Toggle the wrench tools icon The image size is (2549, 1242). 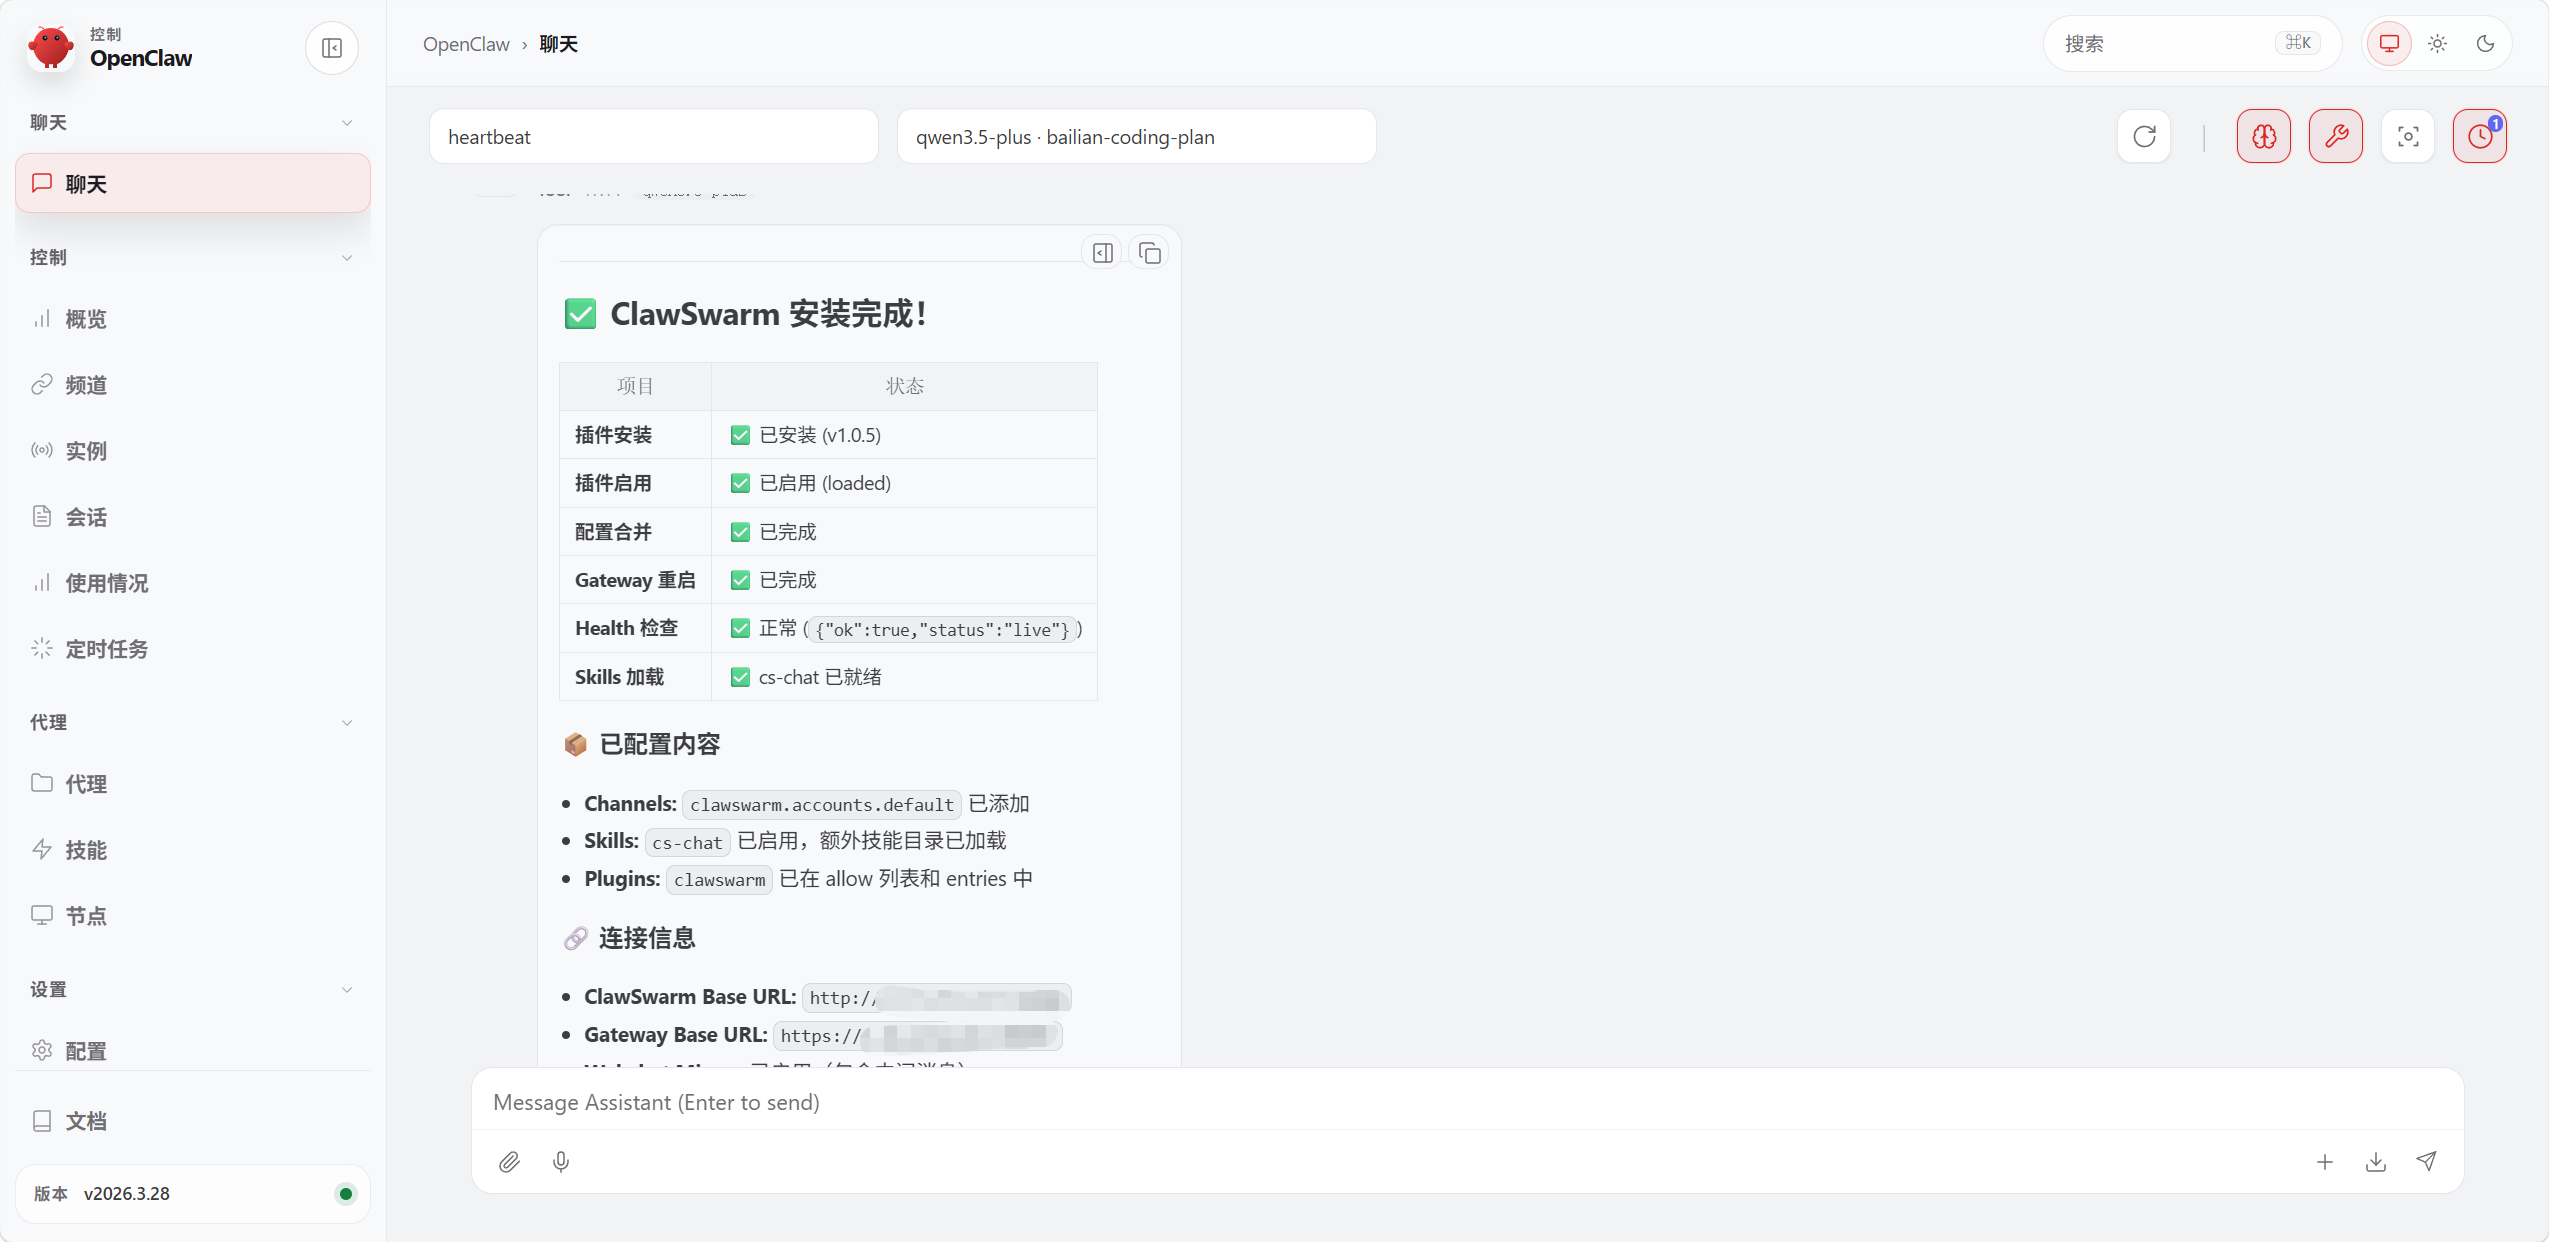2335,136
